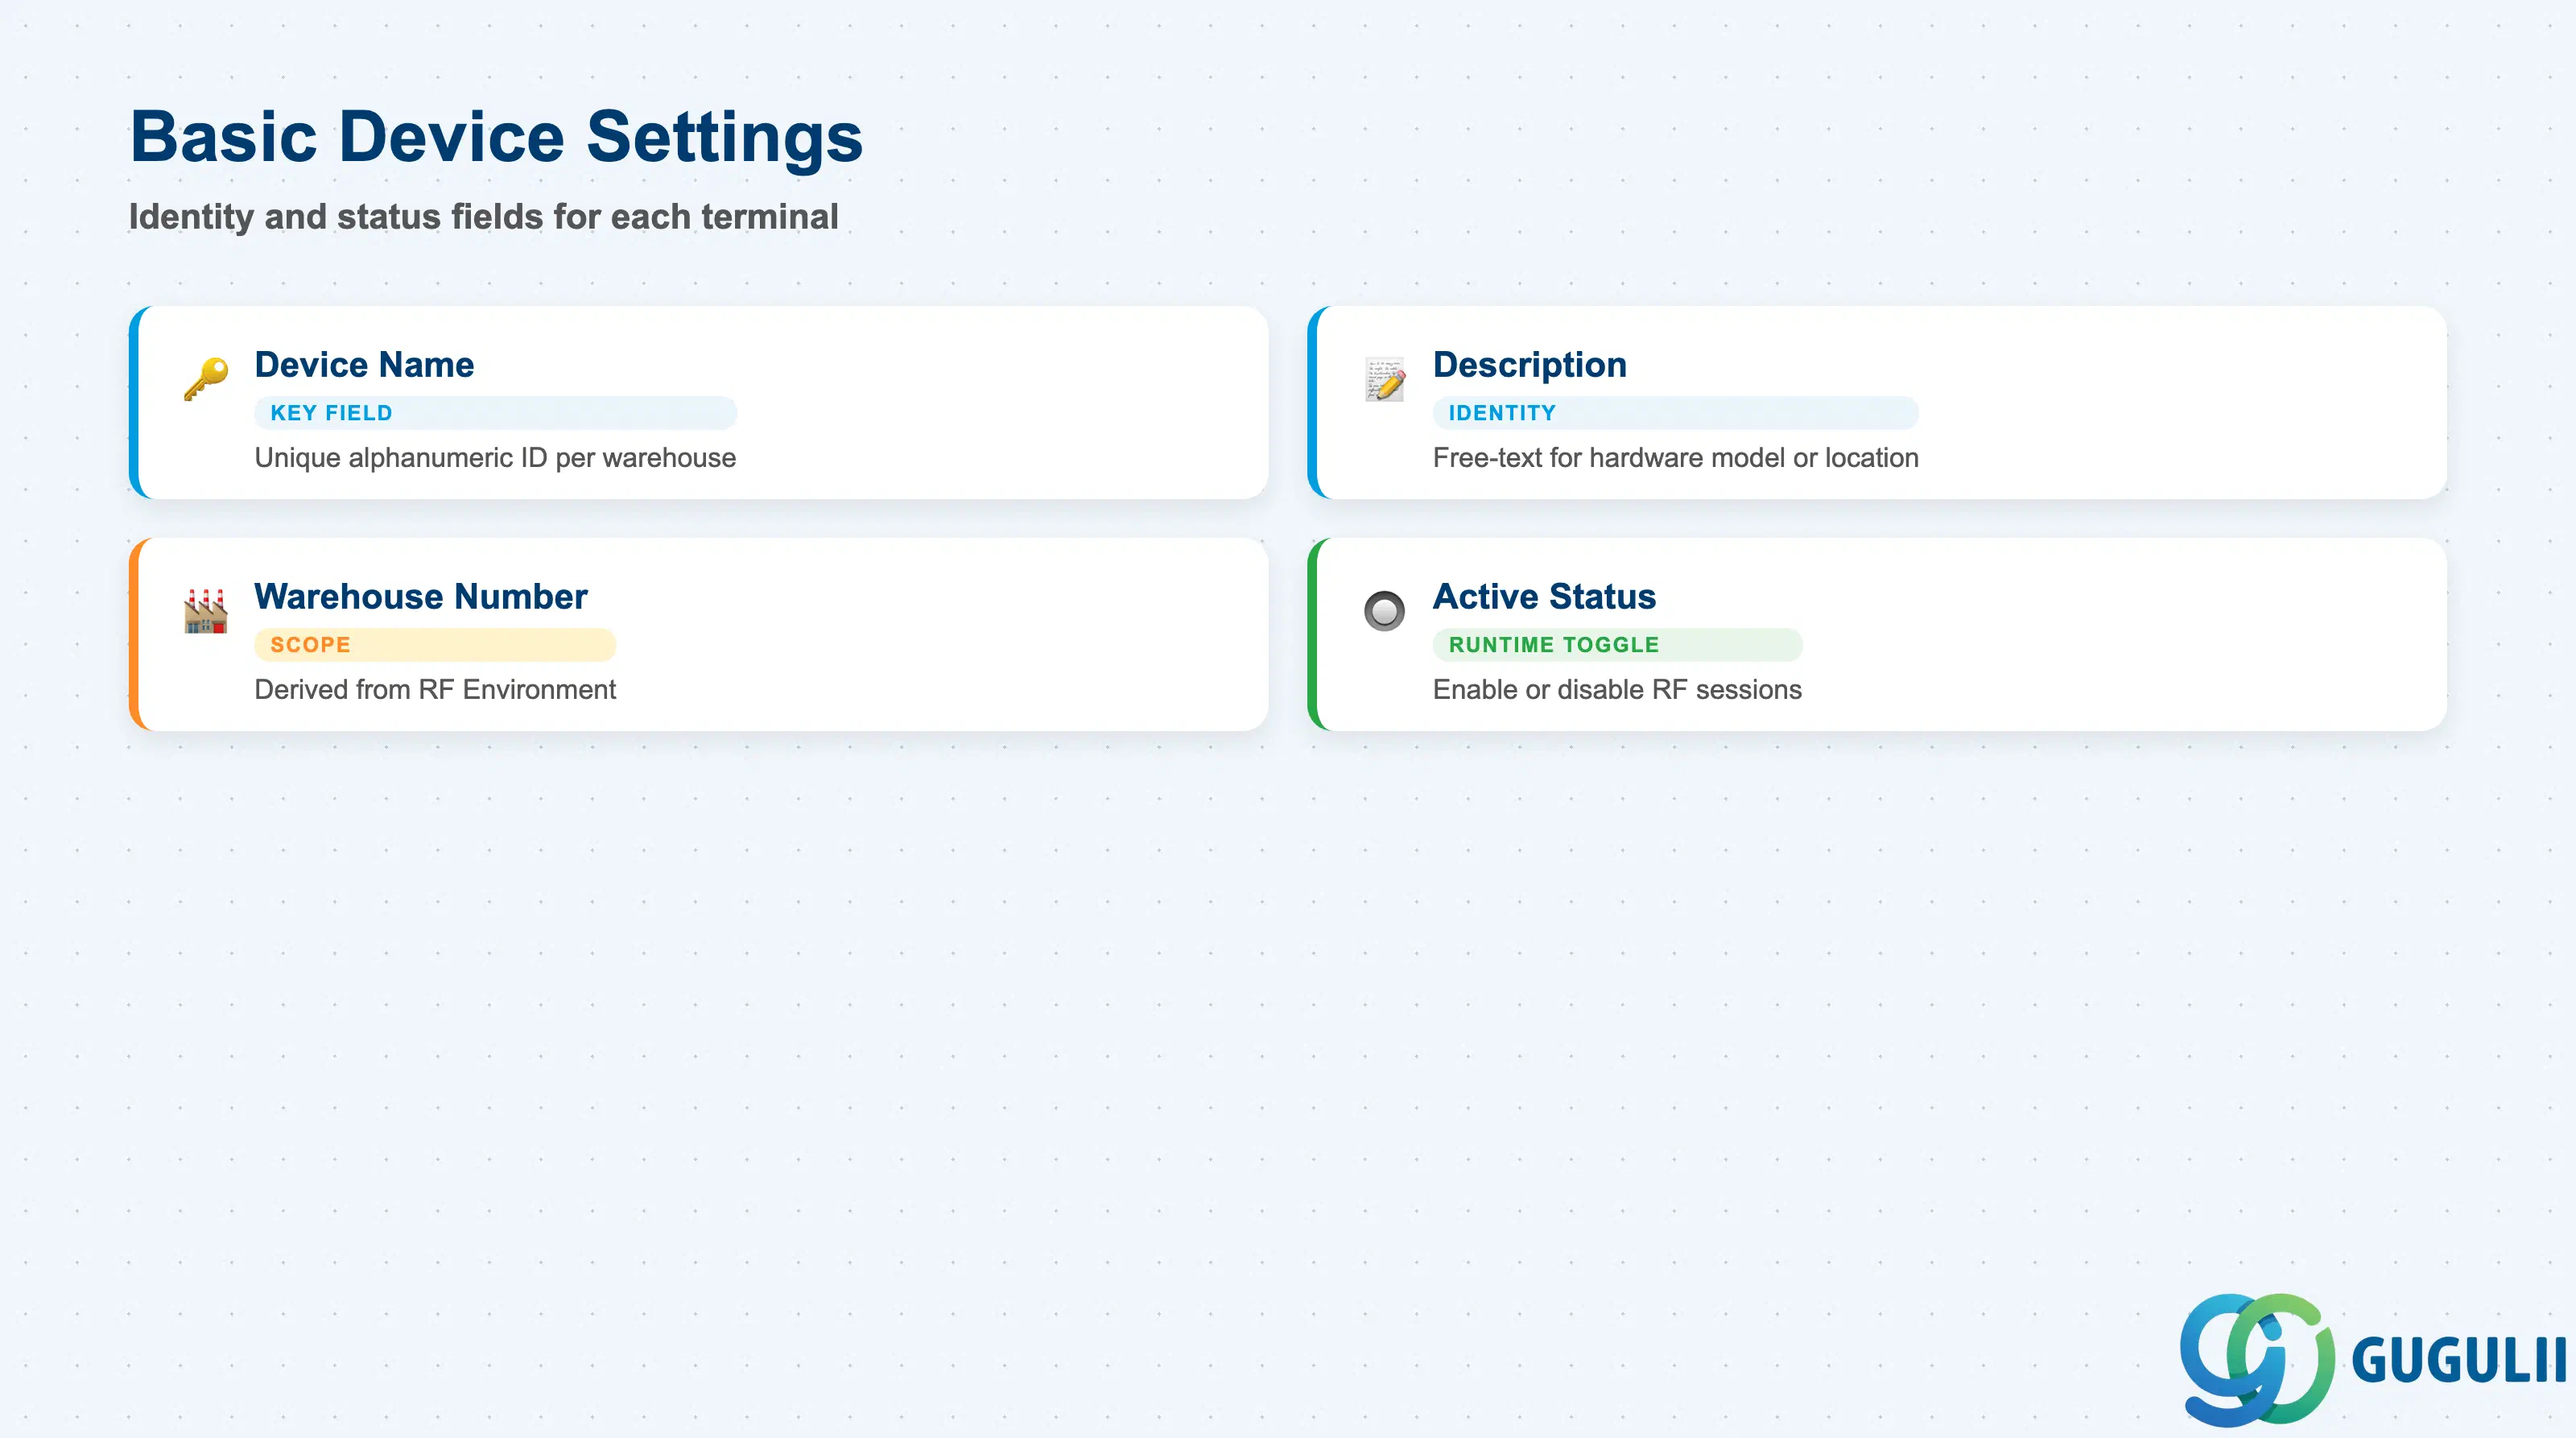
Task: Click text Derived from RF Environment
Action: pyautogui.click(x=435, y=690)
